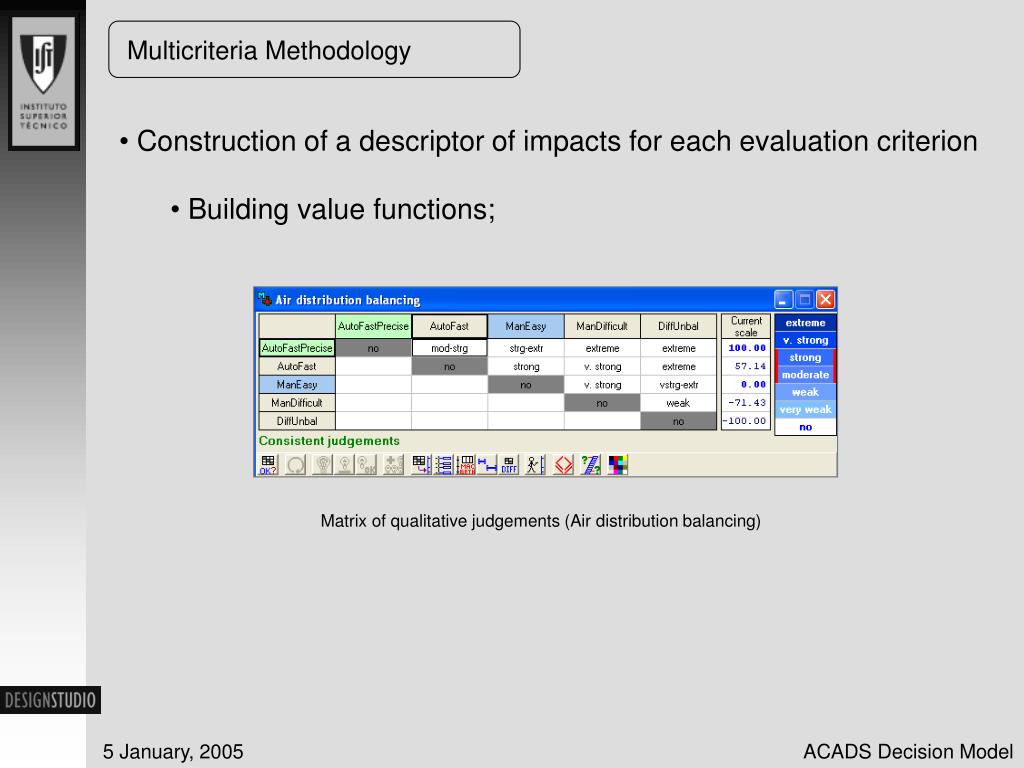This screenshot has height=768, width=1024.
Task: Click the 'strg-extr' matrix cell
Action: pos(526,348)
